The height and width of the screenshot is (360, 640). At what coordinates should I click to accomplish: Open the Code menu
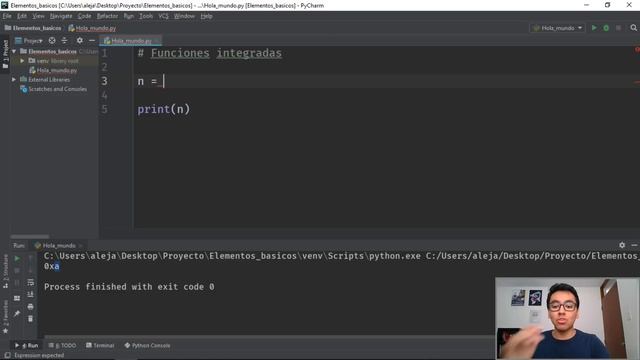[84, 16]
